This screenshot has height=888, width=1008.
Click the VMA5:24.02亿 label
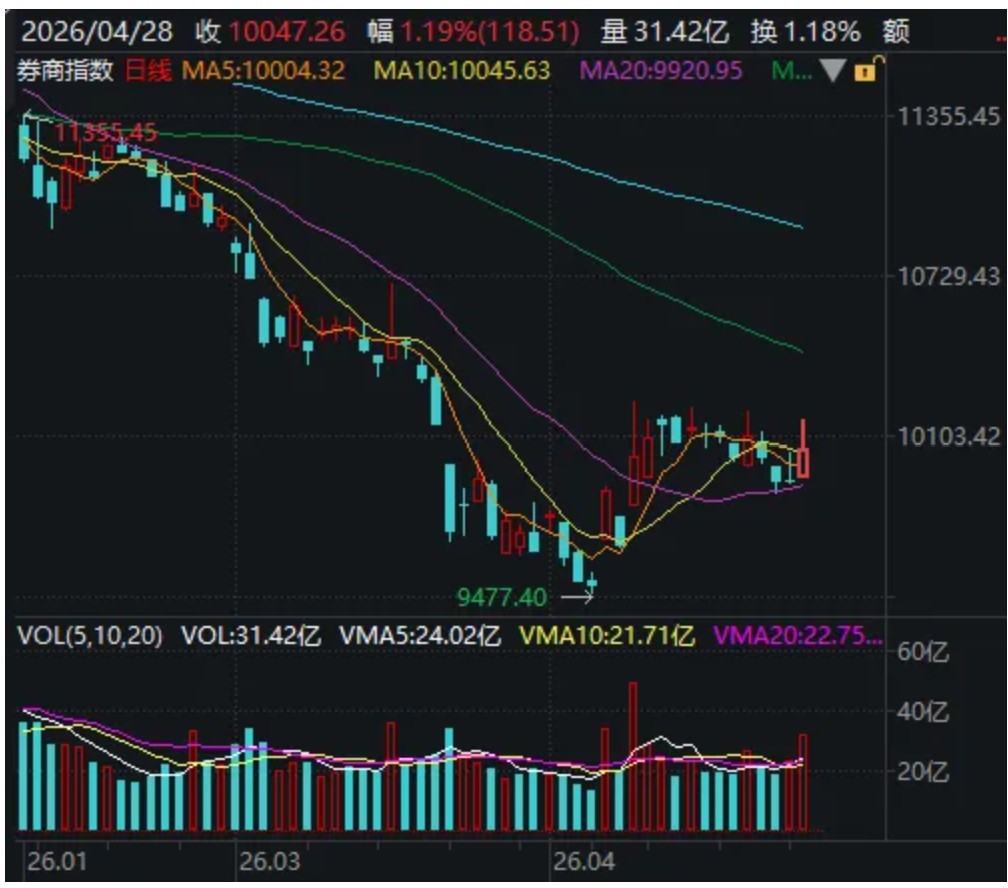click(x=421, y=635)
